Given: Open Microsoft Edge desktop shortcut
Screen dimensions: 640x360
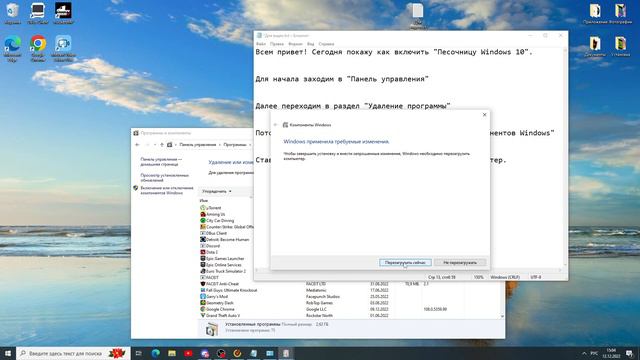Looking at the screenshot, I should pos(13,48).
